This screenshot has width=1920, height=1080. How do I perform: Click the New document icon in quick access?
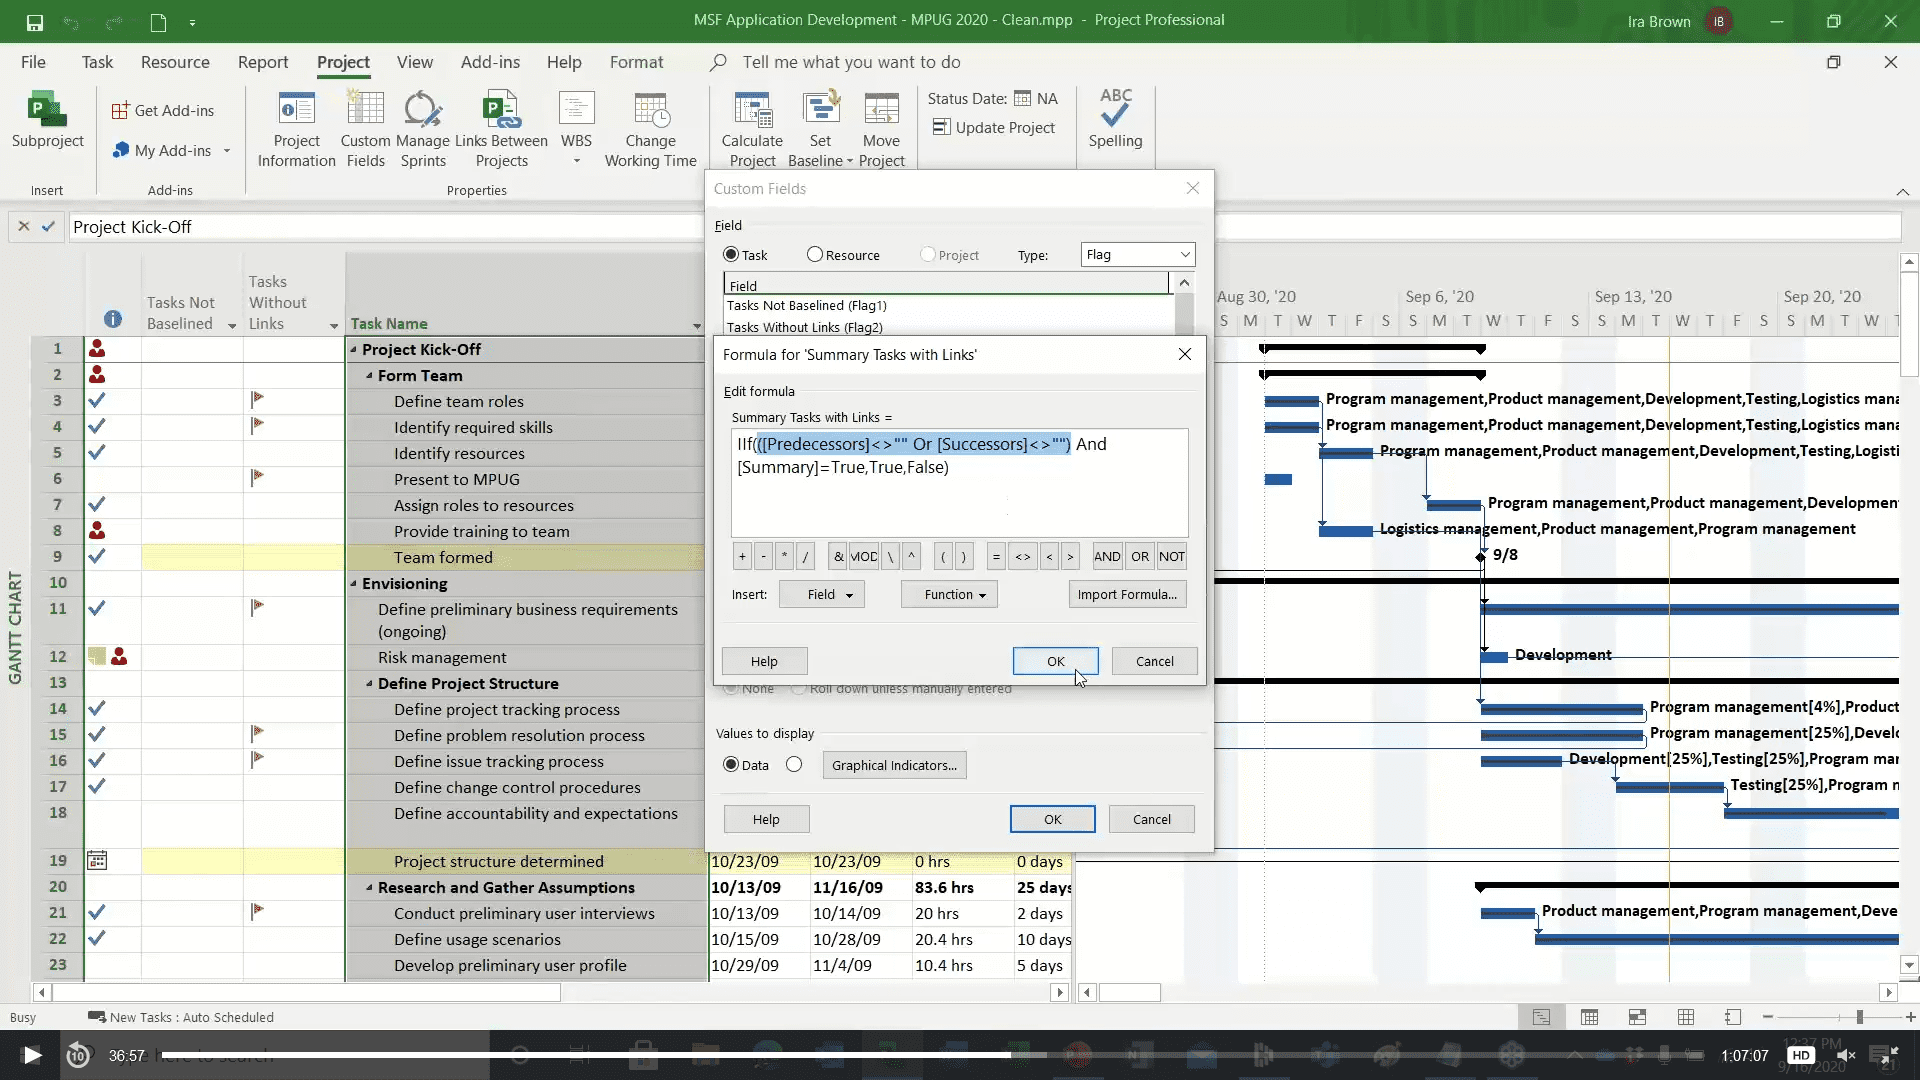[x=158, y=22]
